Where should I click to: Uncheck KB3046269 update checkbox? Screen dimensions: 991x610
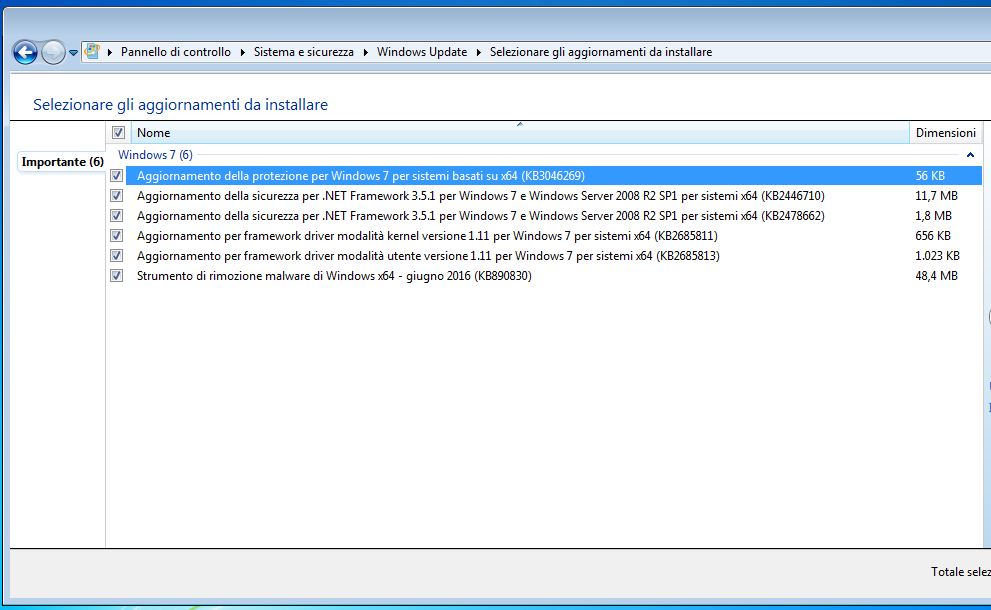point(116,175)
